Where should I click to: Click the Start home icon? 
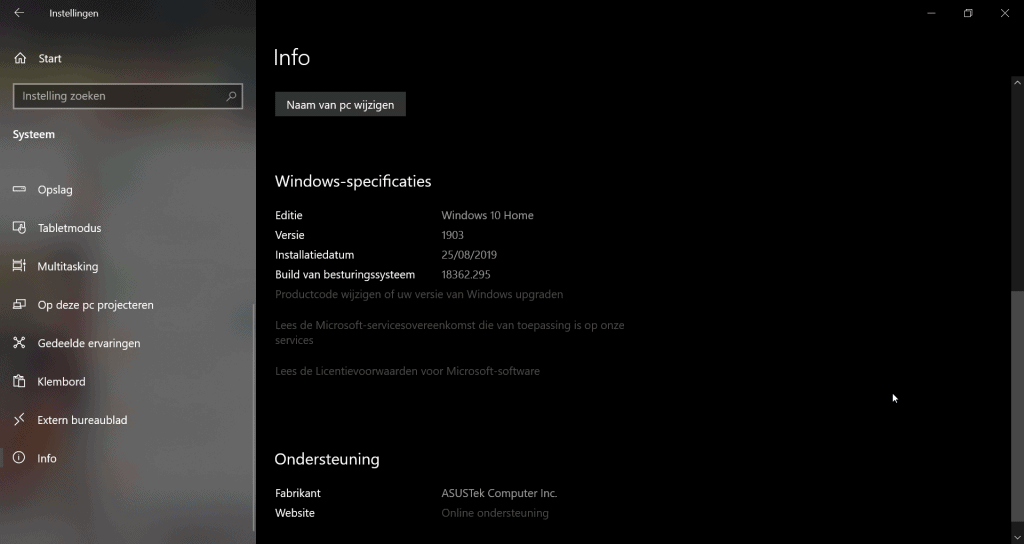[x=20, y=58]
